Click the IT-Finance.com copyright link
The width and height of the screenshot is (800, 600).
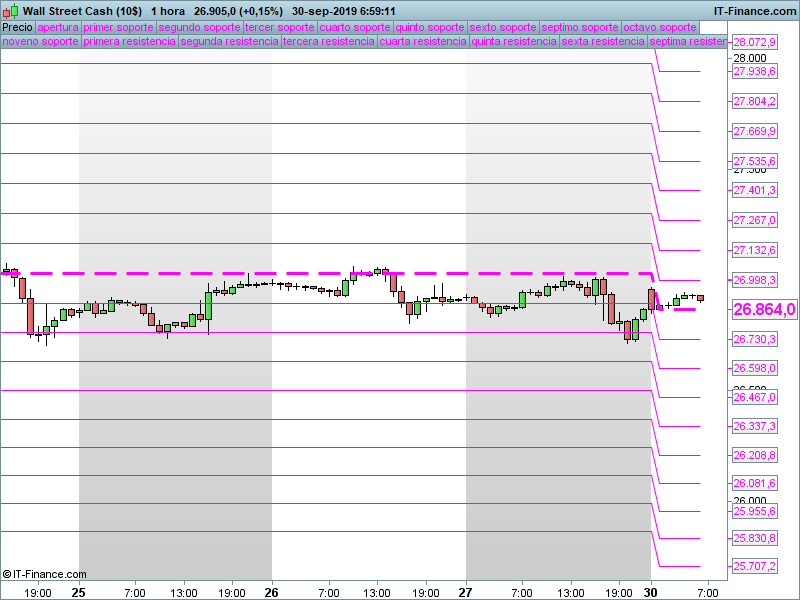pos(44,574)
